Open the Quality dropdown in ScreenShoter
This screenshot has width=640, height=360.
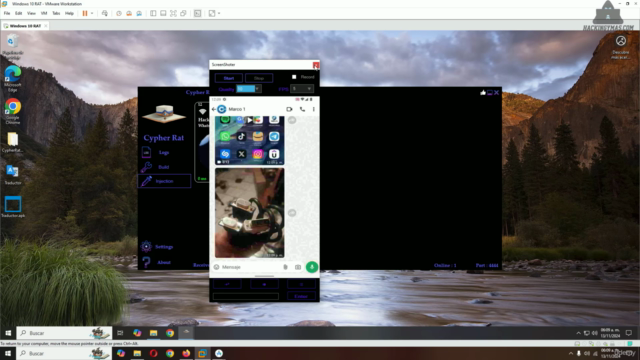[249, 89]
